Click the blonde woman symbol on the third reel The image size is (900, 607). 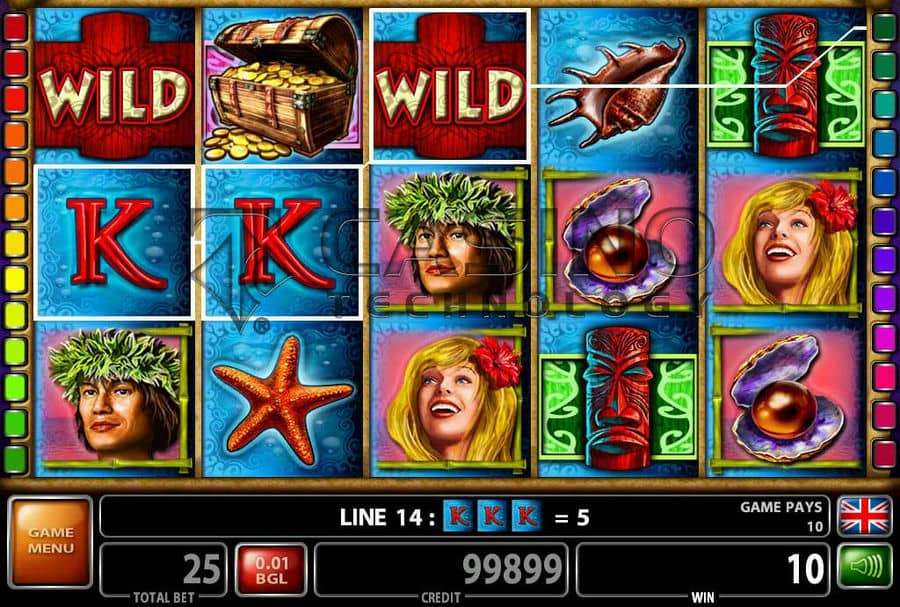[450, 398]
